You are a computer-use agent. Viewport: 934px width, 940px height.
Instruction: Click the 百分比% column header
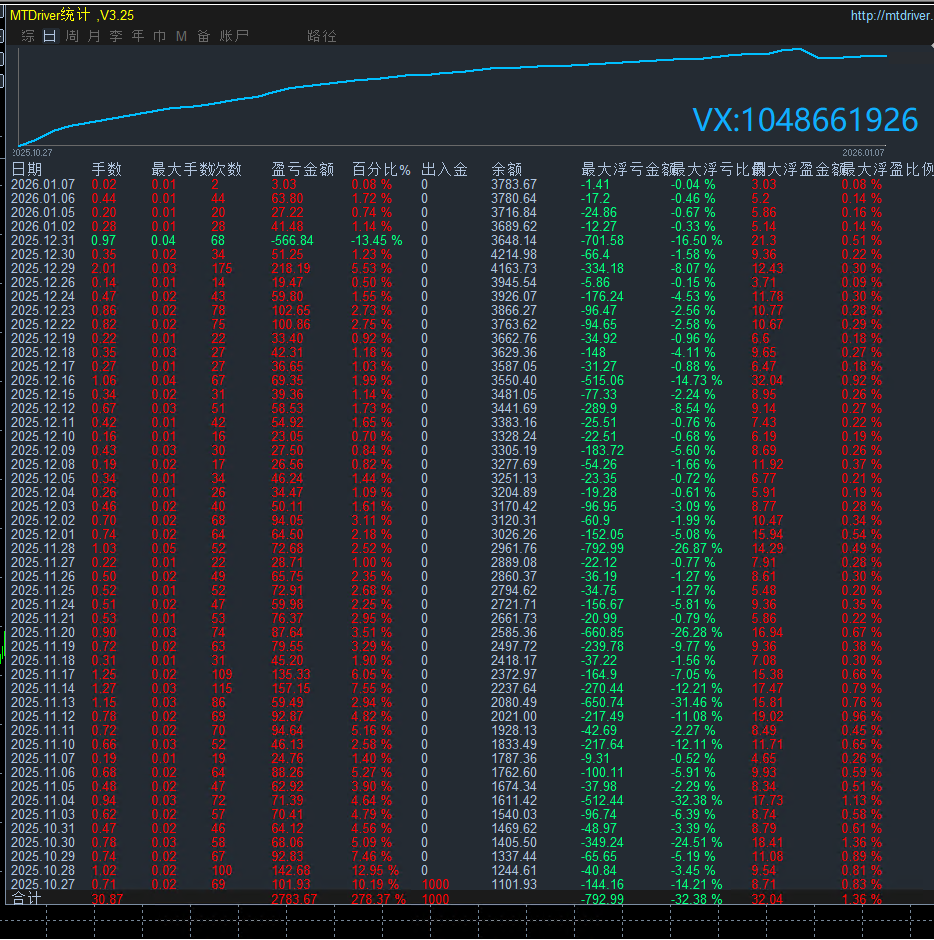(x=381, y=170)
